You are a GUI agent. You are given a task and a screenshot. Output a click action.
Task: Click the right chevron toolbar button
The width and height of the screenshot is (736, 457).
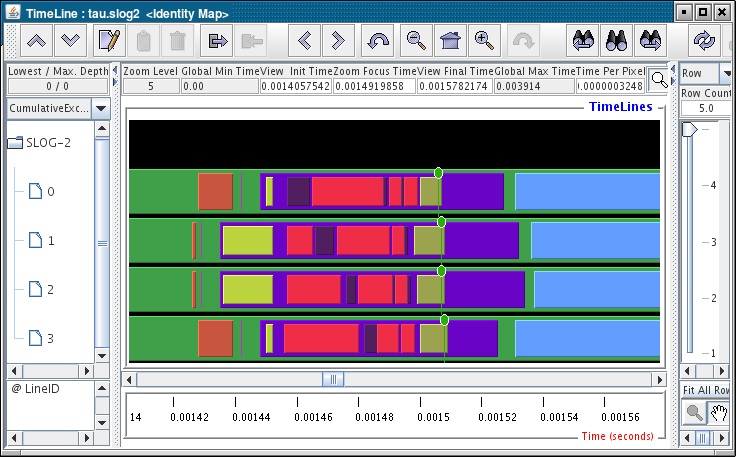338,41
